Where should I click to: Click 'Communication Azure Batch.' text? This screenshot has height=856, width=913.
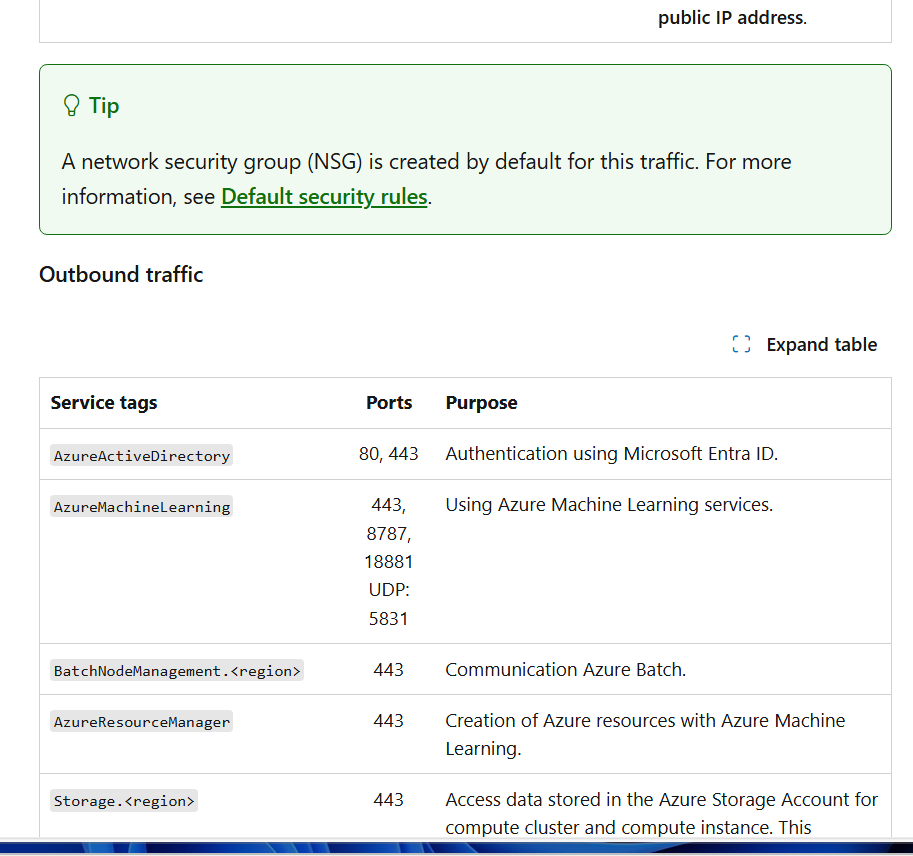click(x=565, y=670)
